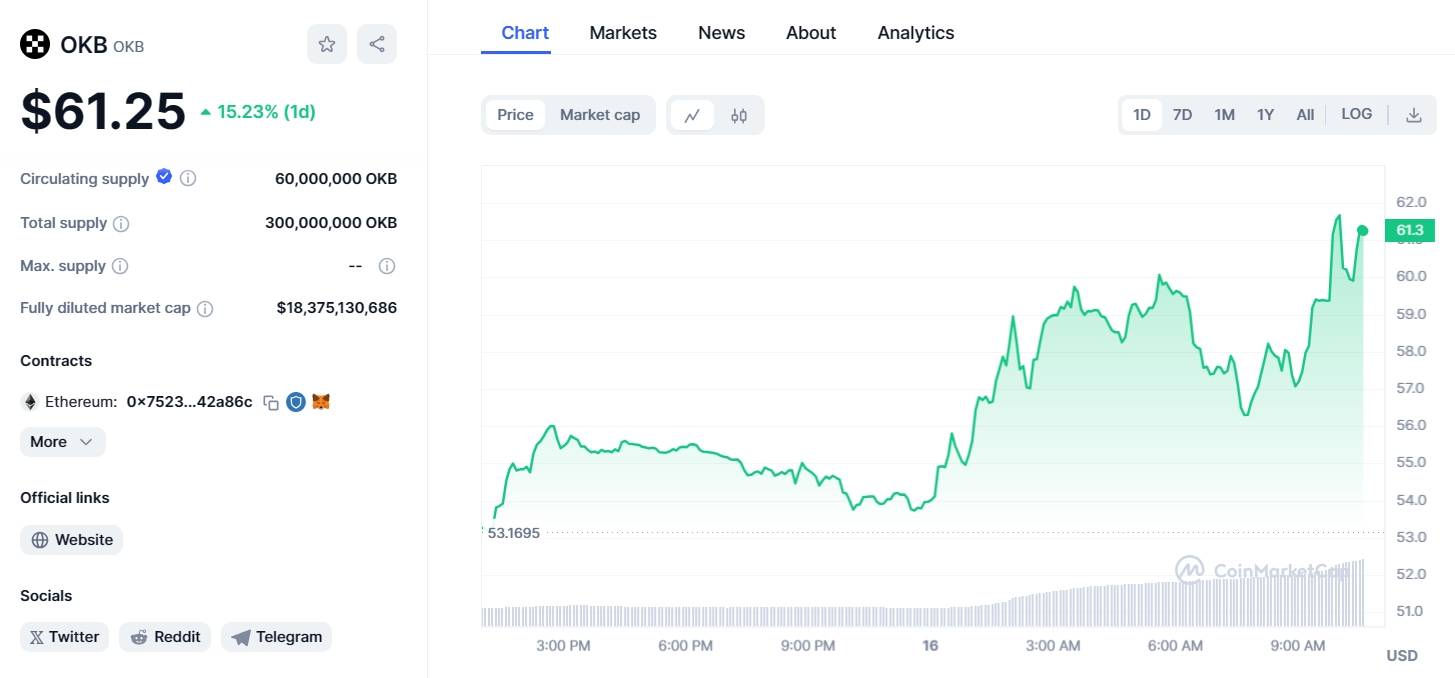Click the MetaMask fox icon
The height and width of the screenshot is (678, 1455).
[321, 402]
